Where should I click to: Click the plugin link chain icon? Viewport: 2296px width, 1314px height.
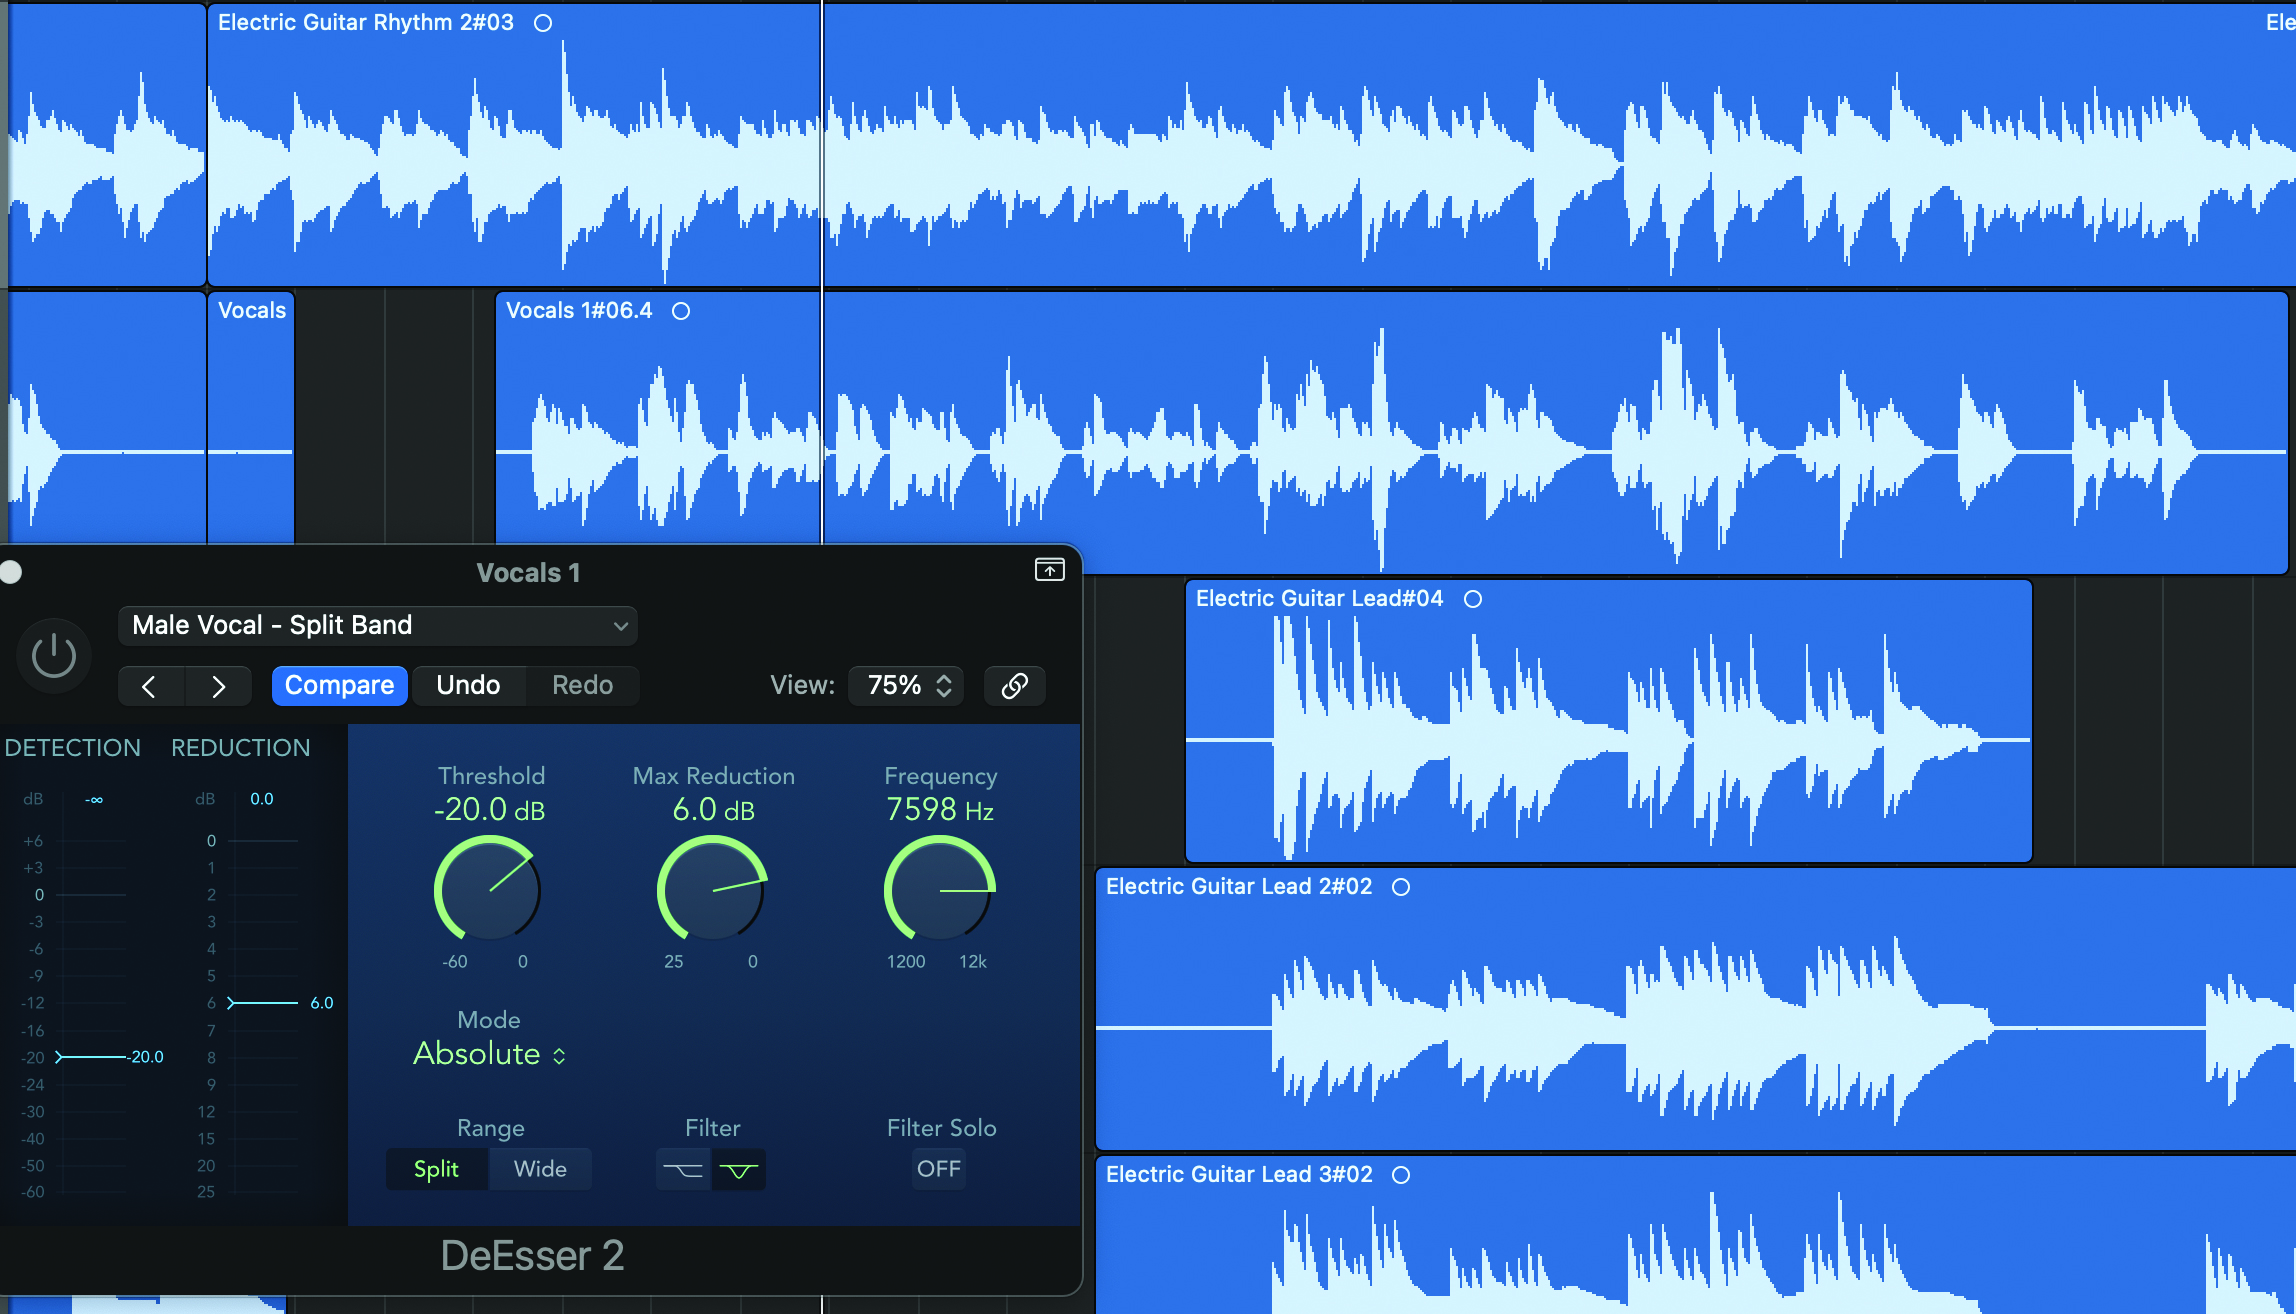[1014, 685]
